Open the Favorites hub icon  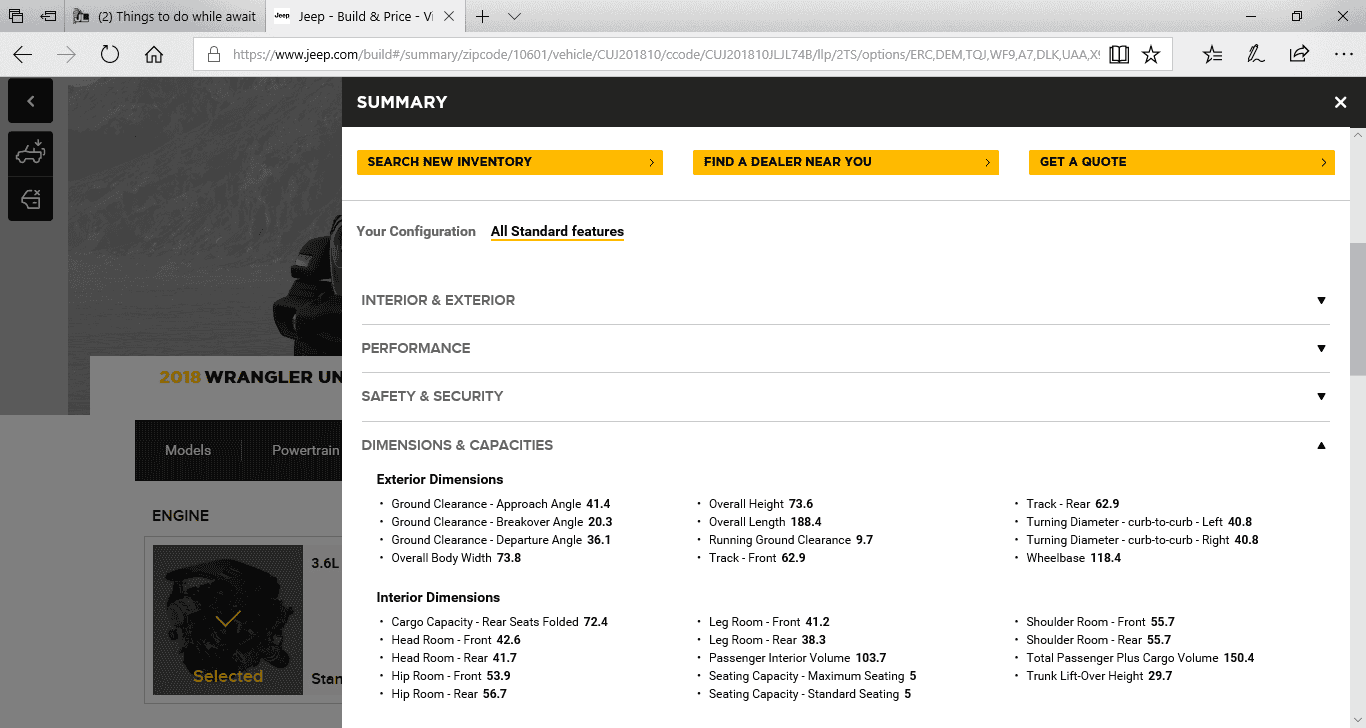(x=1212, y=54)
